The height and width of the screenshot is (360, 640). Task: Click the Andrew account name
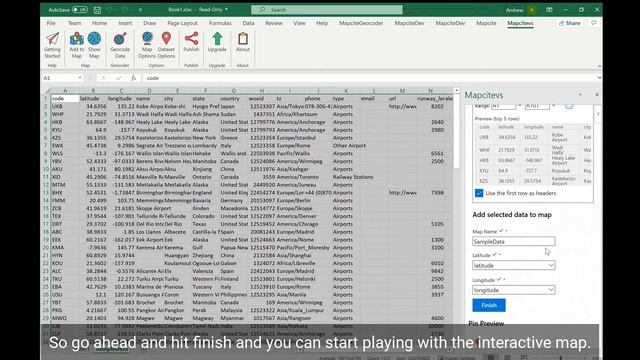[514, 10]
